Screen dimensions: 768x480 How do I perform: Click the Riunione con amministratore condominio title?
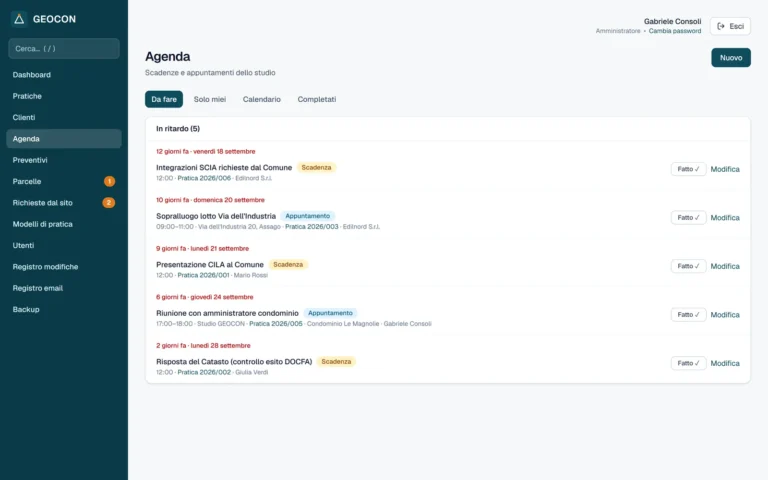point(227,313)
